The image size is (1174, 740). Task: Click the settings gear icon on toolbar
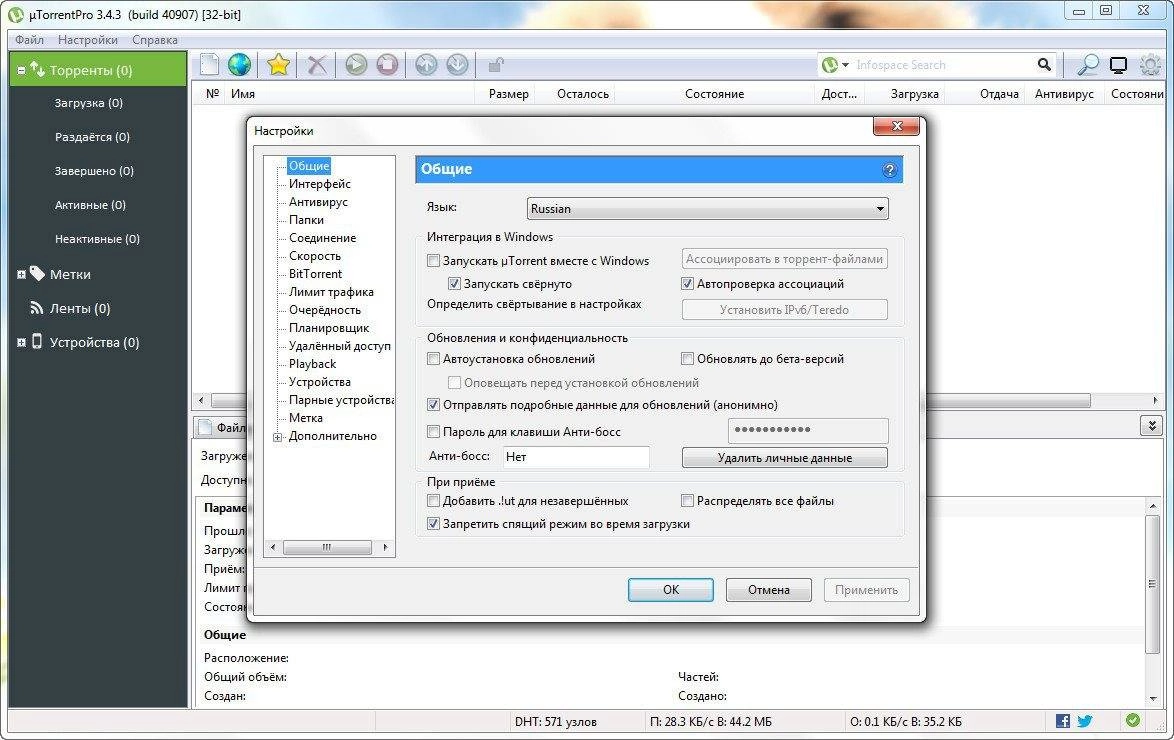1152,64
